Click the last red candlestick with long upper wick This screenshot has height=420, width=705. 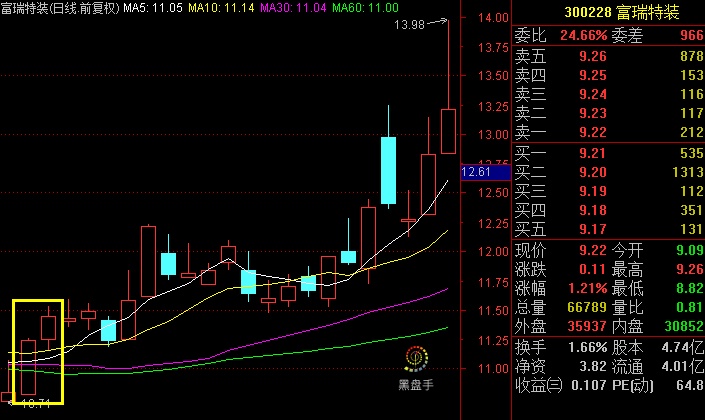448,131
